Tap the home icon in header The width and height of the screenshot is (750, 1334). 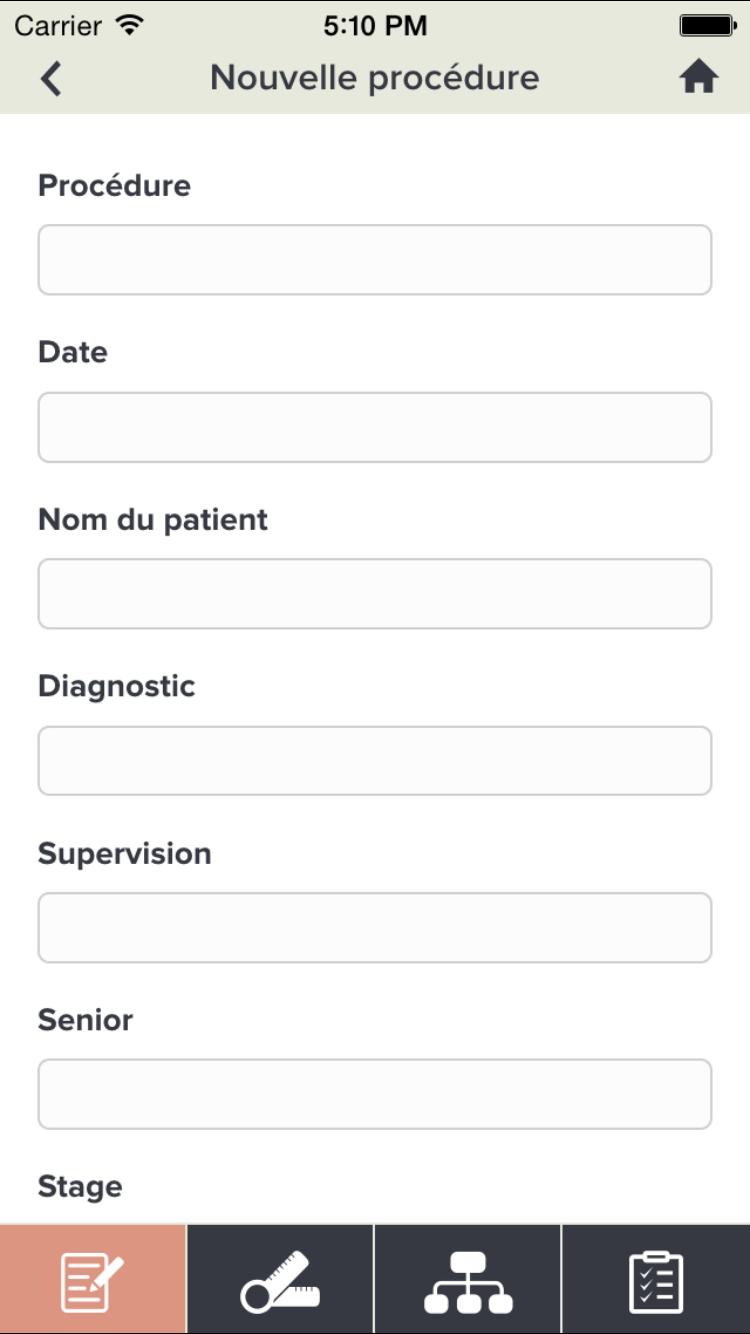coord(699,77)
